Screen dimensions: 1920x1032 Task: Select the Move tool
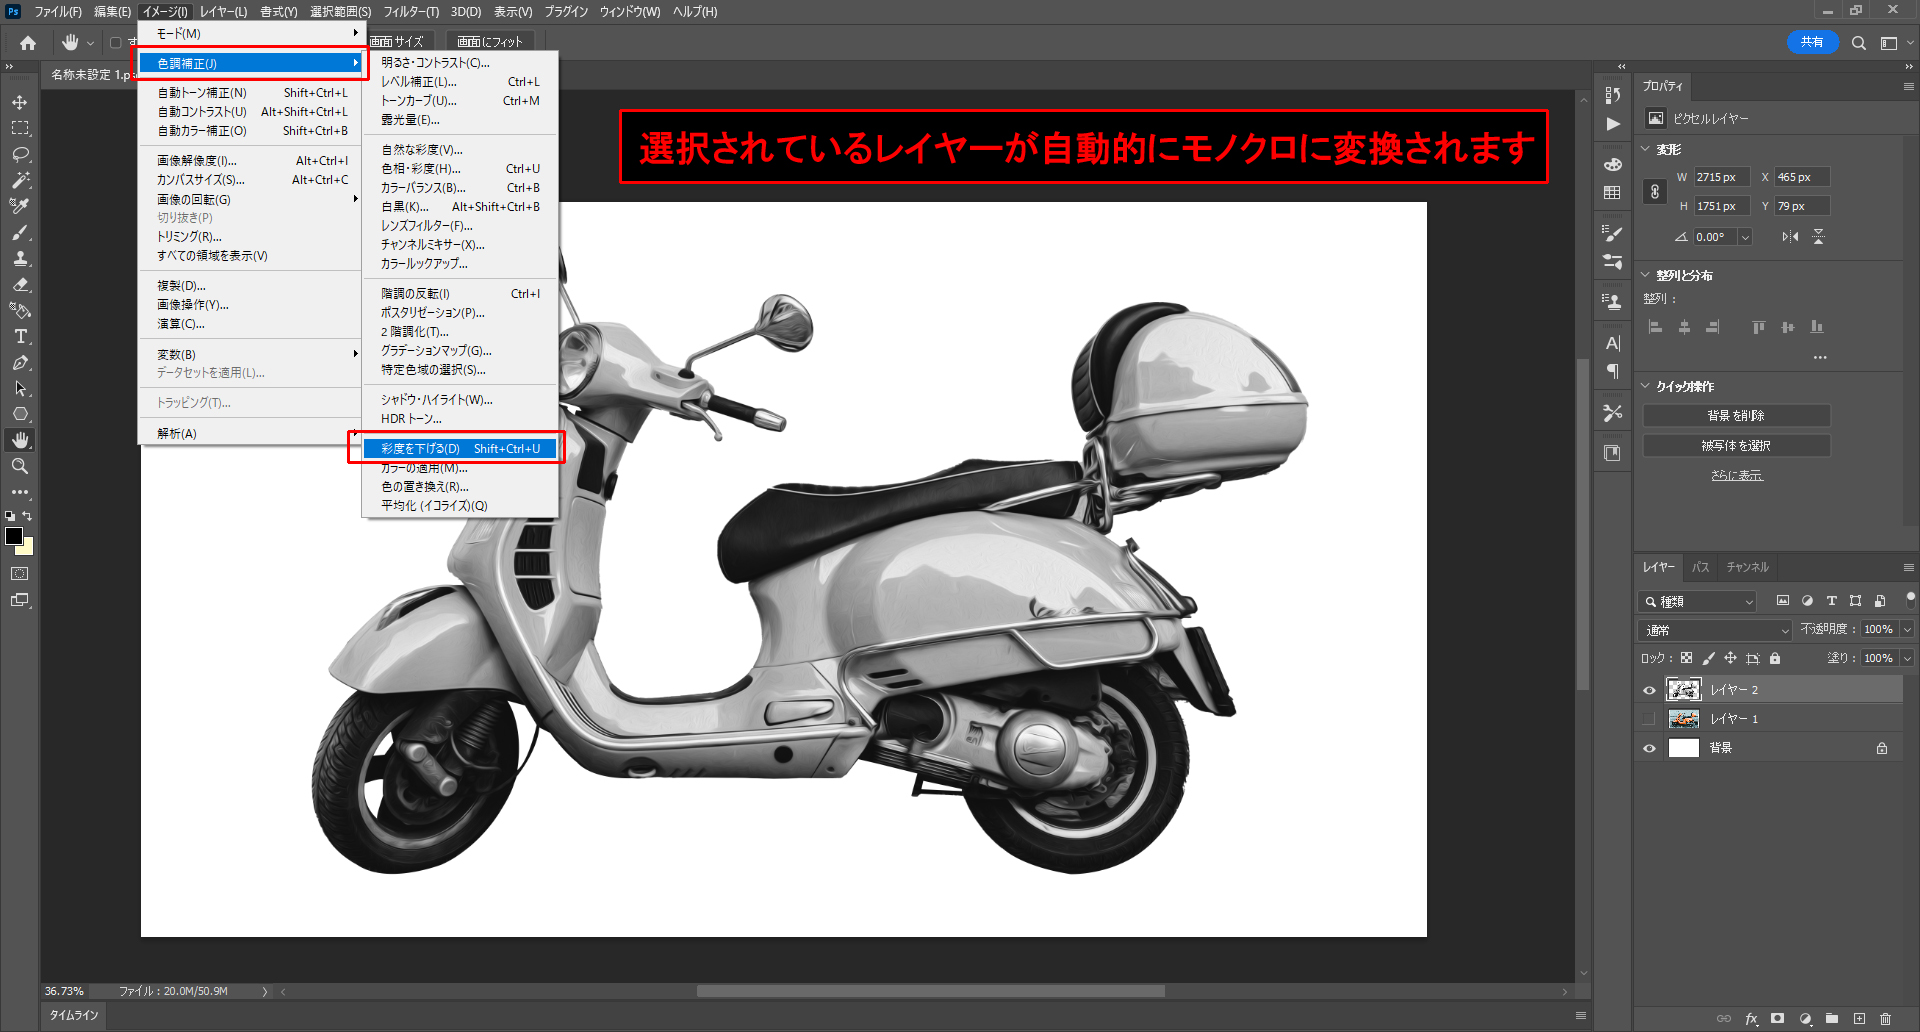pyautogui.click(x=20, y=103)
